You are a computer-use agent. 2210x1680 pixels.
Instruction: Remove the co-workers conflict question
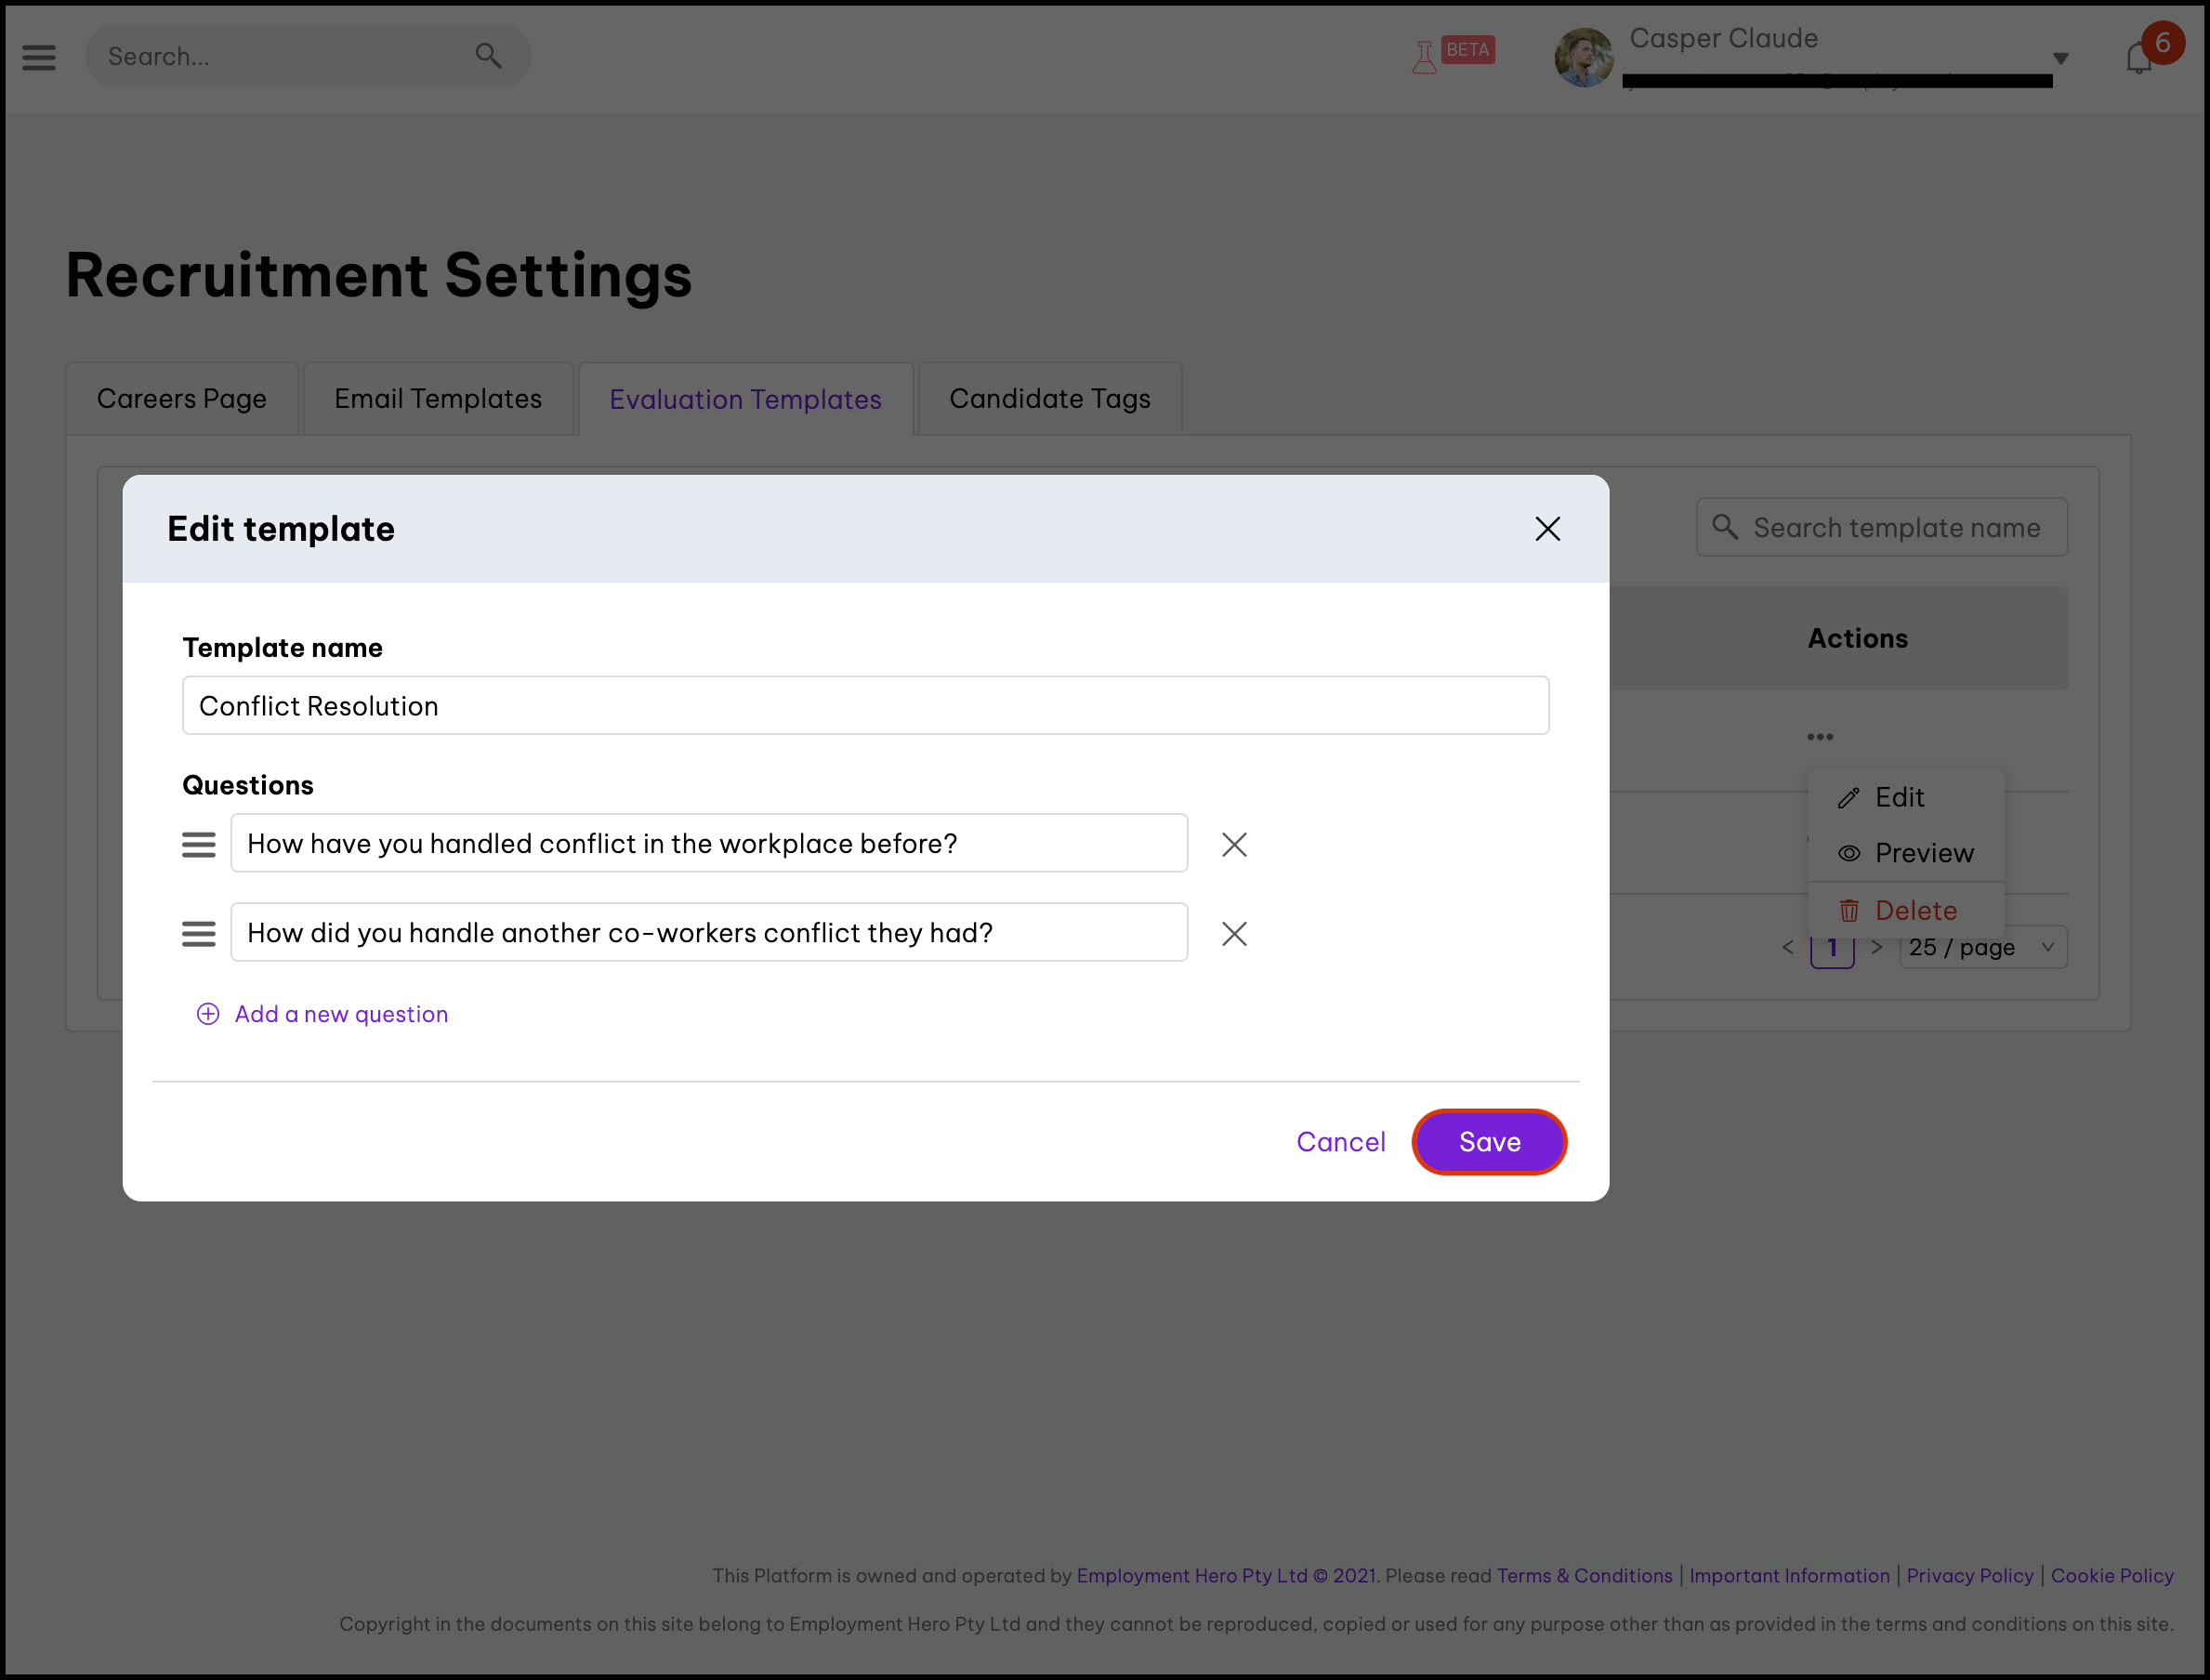(x=1234, y=934)
